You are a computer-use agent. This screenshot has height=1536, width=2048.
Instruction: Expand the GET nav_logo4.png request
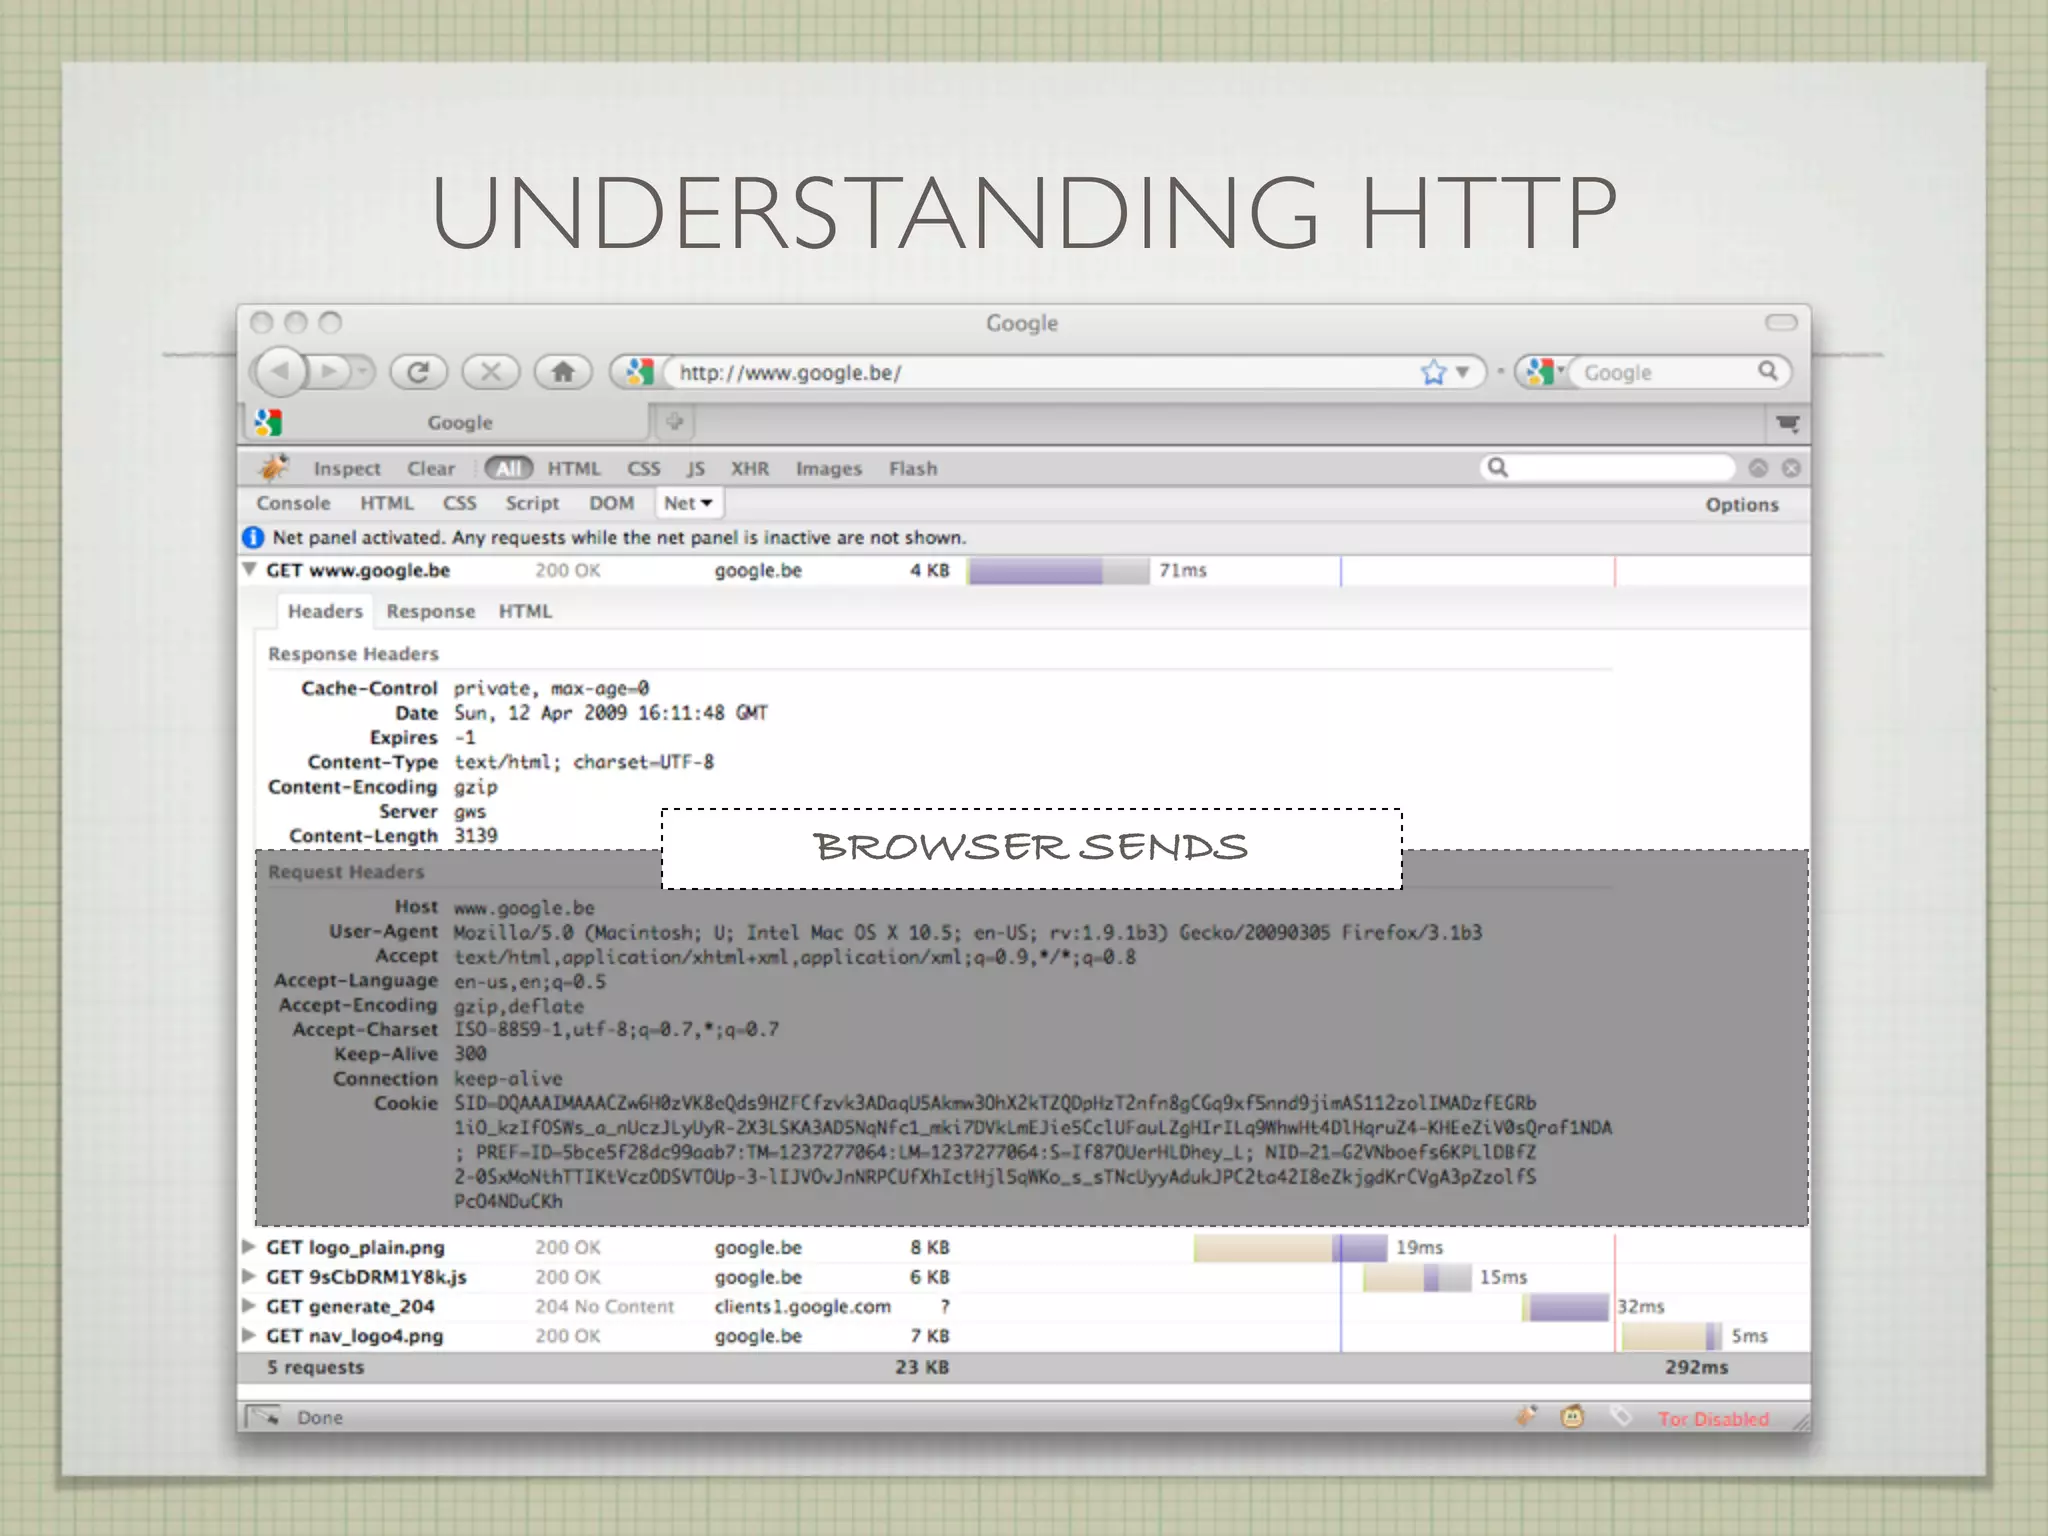tap(249, 1335)
